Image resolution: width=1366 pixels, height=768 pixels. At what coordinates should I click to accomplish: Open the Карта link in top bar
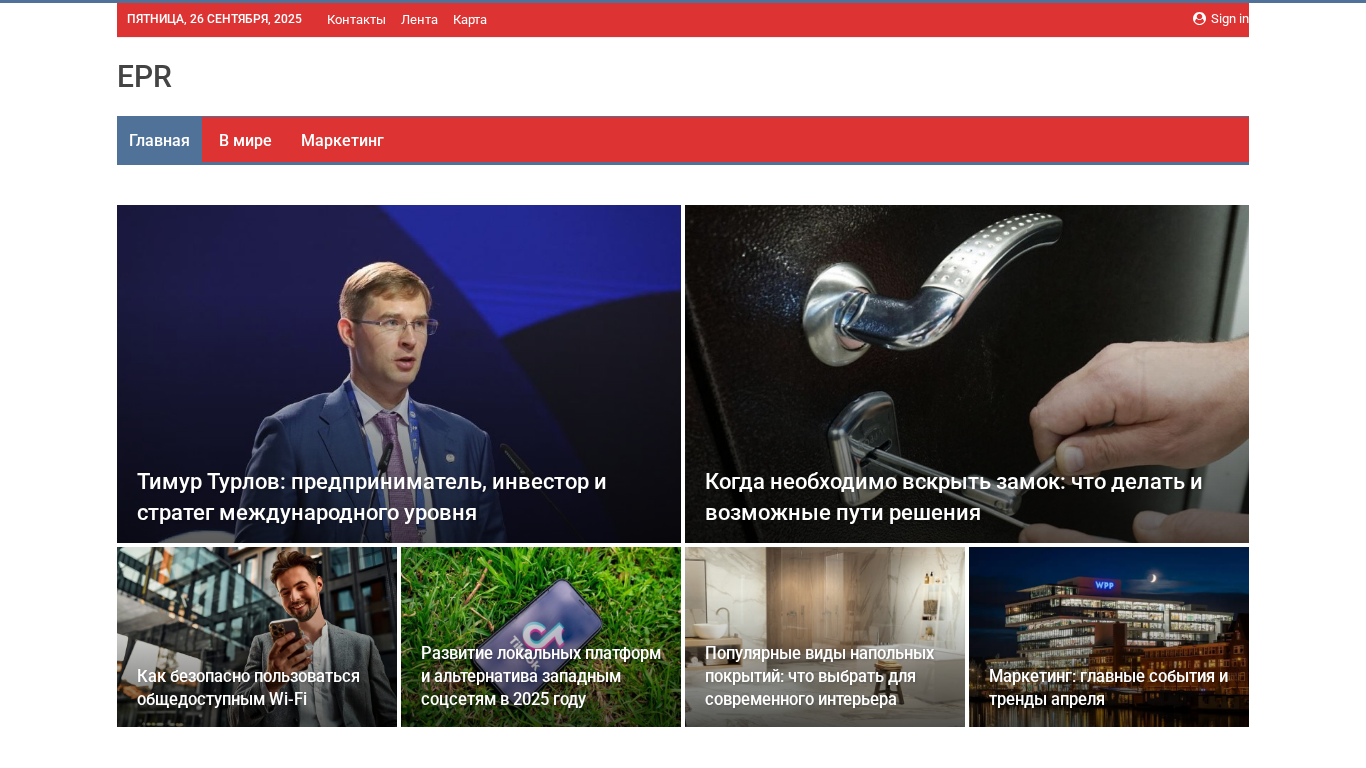click(x=470, y=20)
